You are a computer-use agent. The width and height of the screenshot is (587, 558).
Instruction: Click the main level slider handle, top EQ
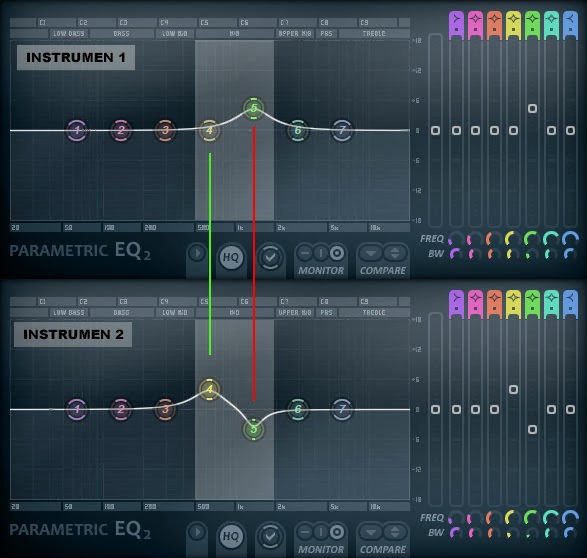click(x=435, y=131)
